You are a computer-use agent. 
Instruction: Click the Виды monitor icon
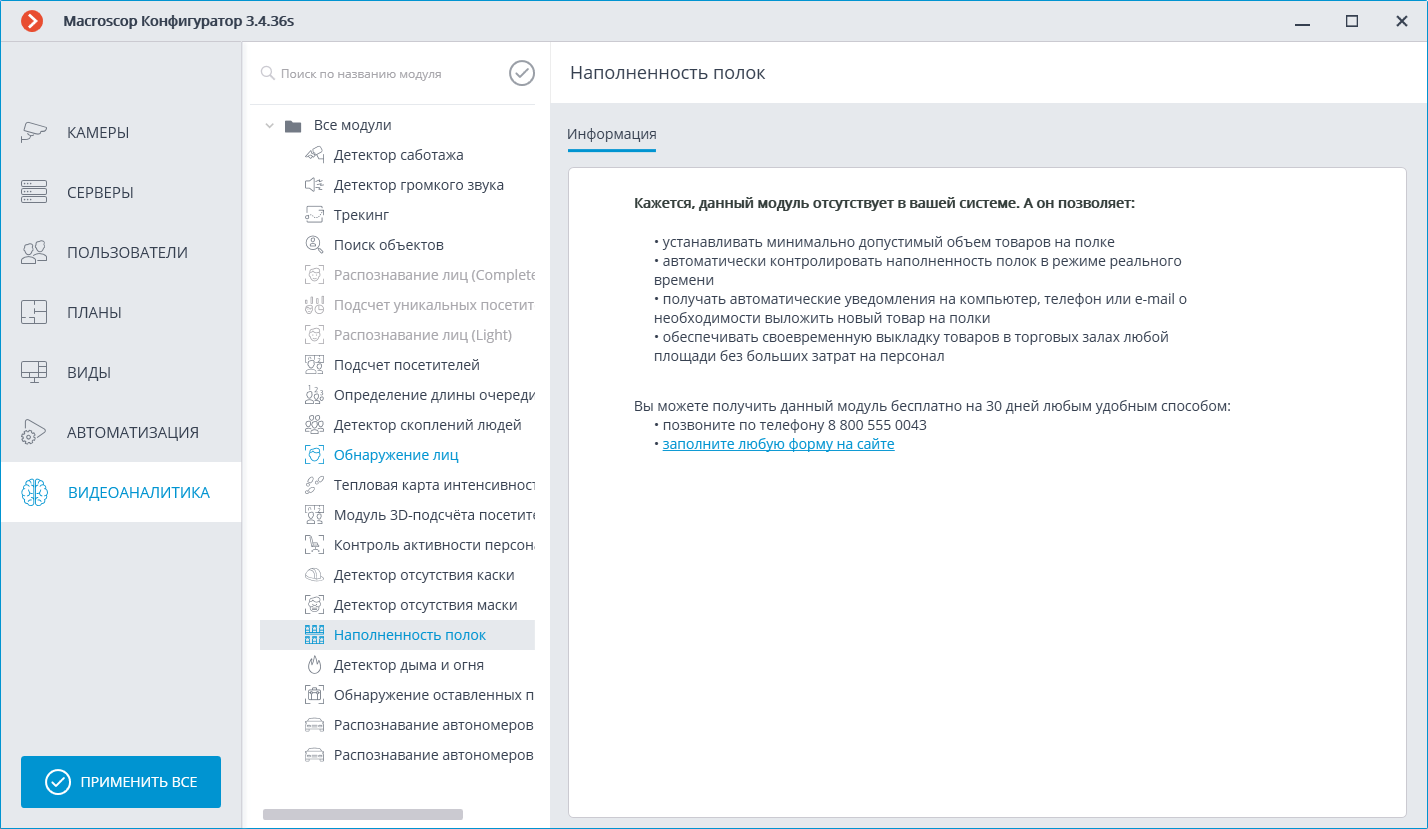[x=34, y=372]
